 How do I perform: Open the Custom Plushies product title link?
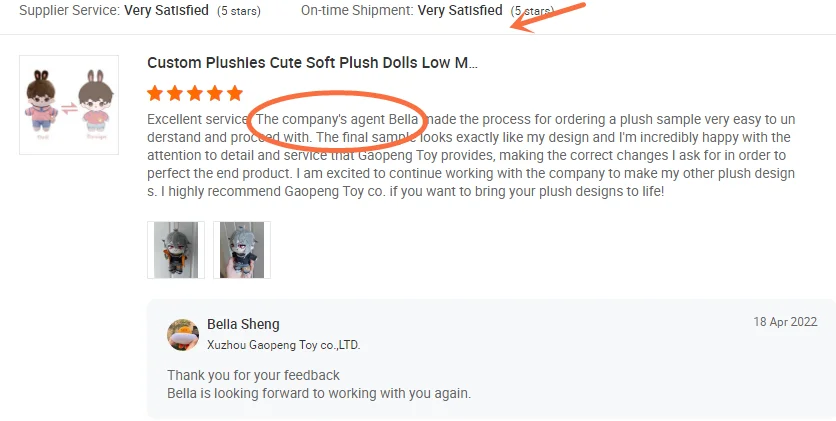(312, 62)
